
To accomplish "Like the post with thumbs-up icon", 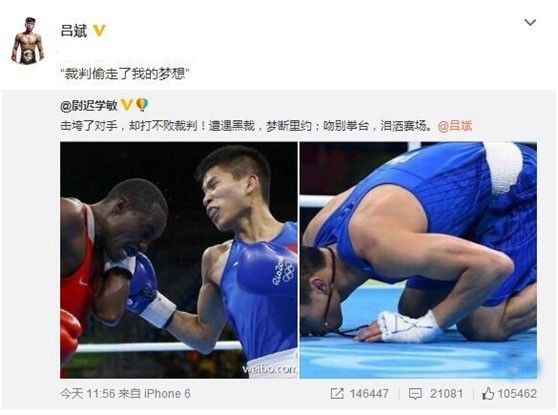I will (488, 393).
